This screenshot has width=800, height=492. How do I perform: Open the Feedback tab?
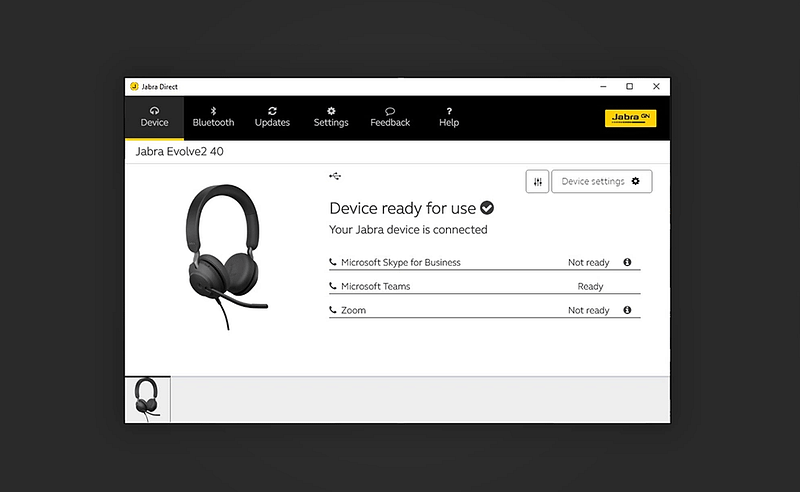390,117
